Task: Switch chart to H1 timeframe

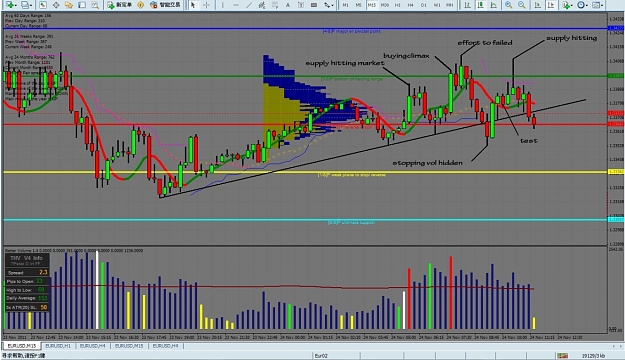Action: (x=398, y=5)
